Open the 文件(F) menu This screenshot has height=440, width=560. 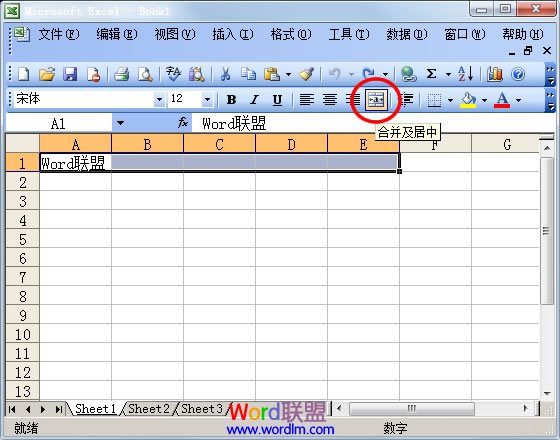(59, 34)
